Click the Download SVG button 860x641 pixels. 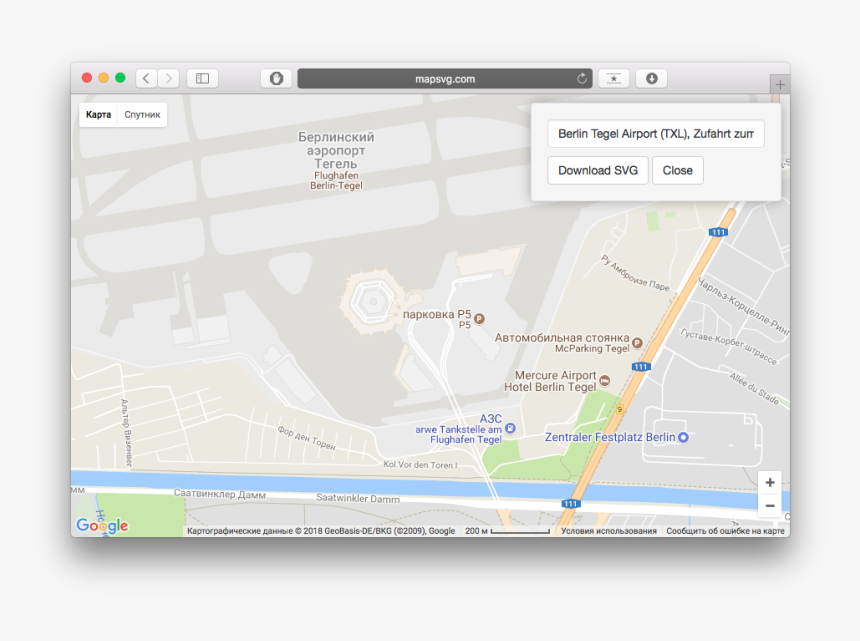pyautogui.click(x=598, y=171)
